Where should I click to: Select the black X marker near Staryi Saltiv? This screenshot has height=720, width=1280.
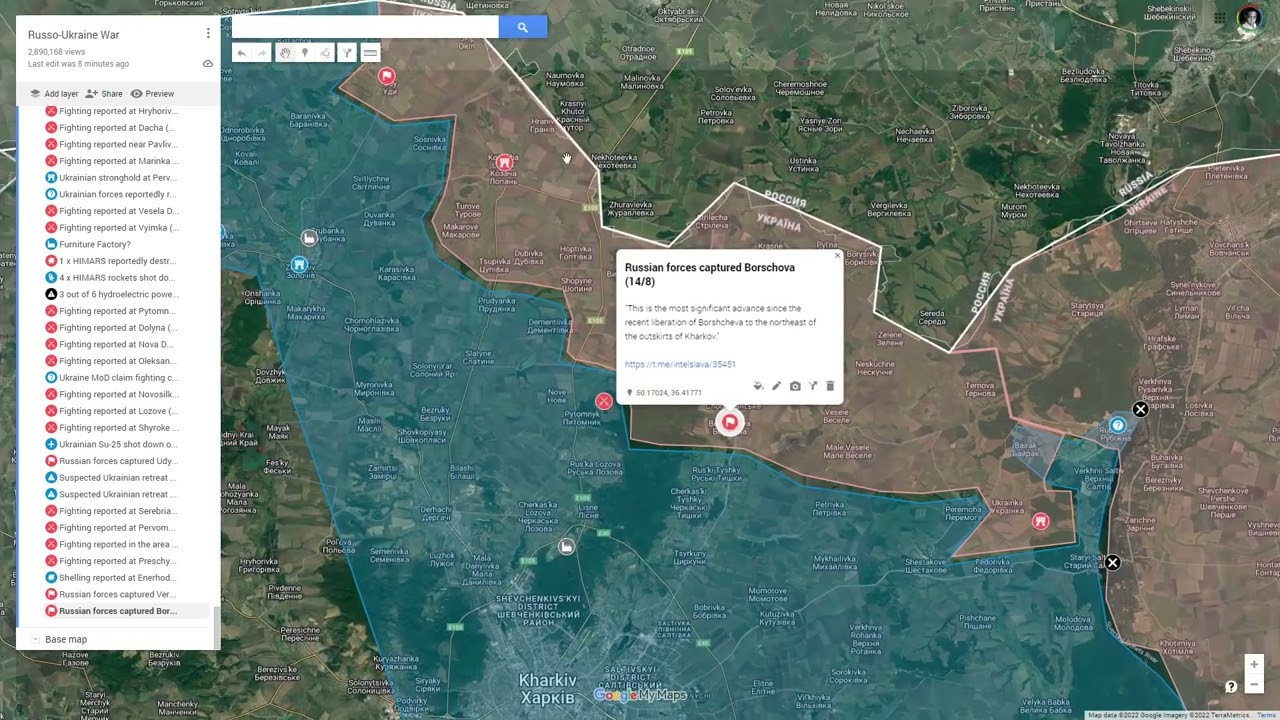click(1112, 563)
